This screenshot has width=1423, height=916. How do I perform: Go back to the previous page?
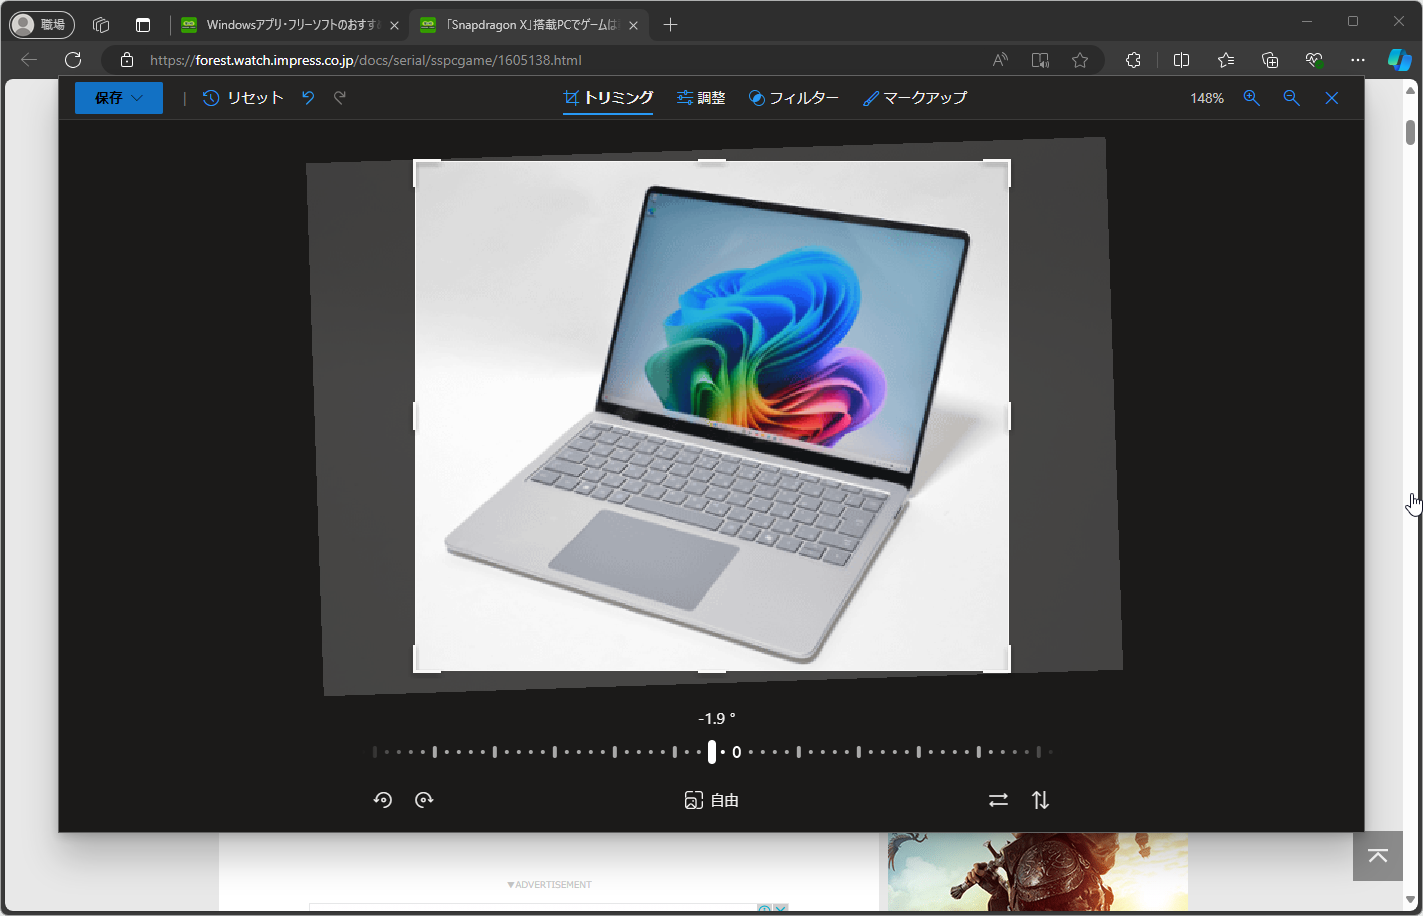pyautogui.click(x=29, y=60)
